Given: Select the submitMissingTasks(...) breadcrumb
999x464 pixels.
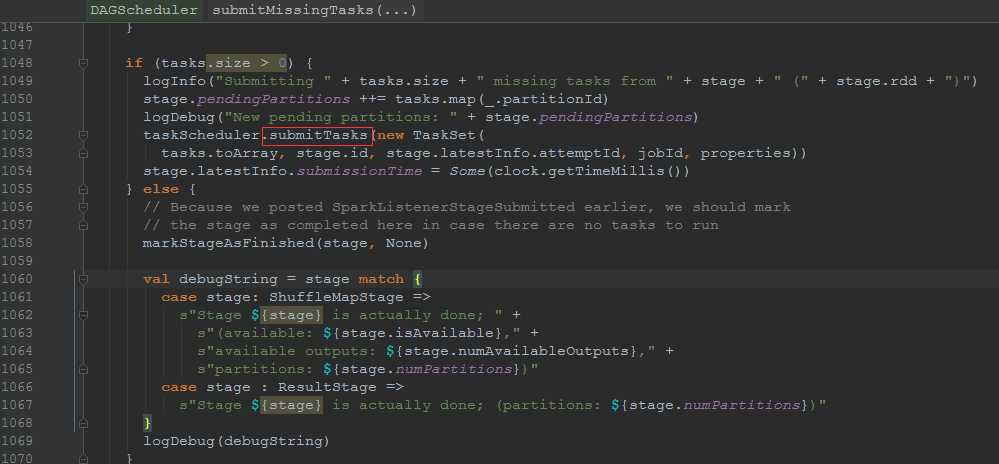Looking at the screenshot, I should pos(313,10).
